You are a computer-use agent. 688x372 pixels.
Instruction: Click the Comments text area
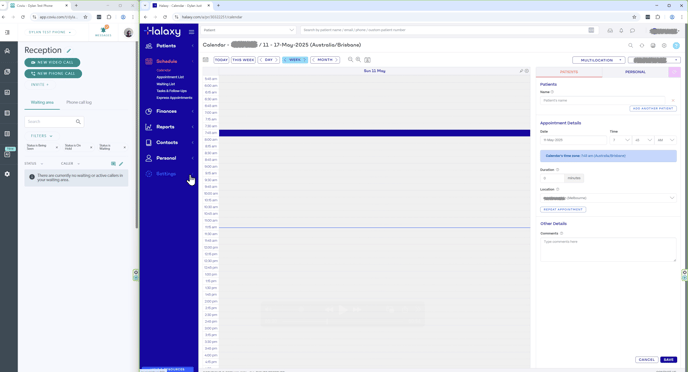608,249
